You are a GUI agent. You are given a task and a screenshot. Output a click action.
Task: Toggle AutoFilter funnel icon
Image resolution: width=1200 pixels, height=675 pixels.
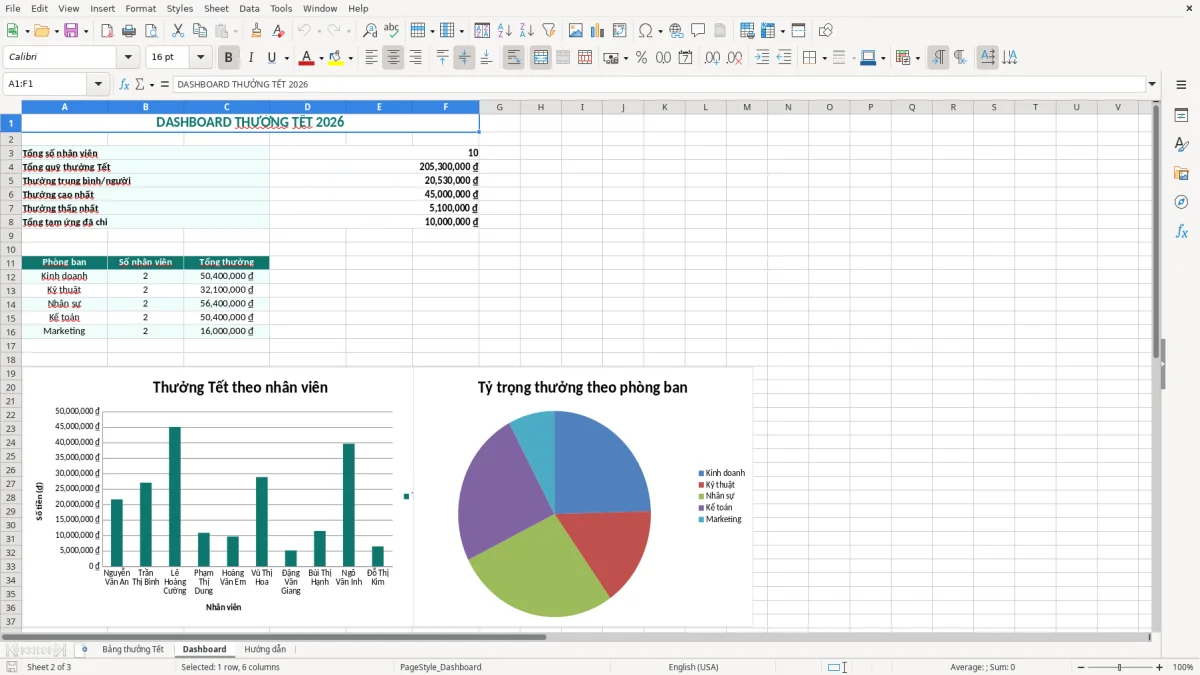click(548, 31)
